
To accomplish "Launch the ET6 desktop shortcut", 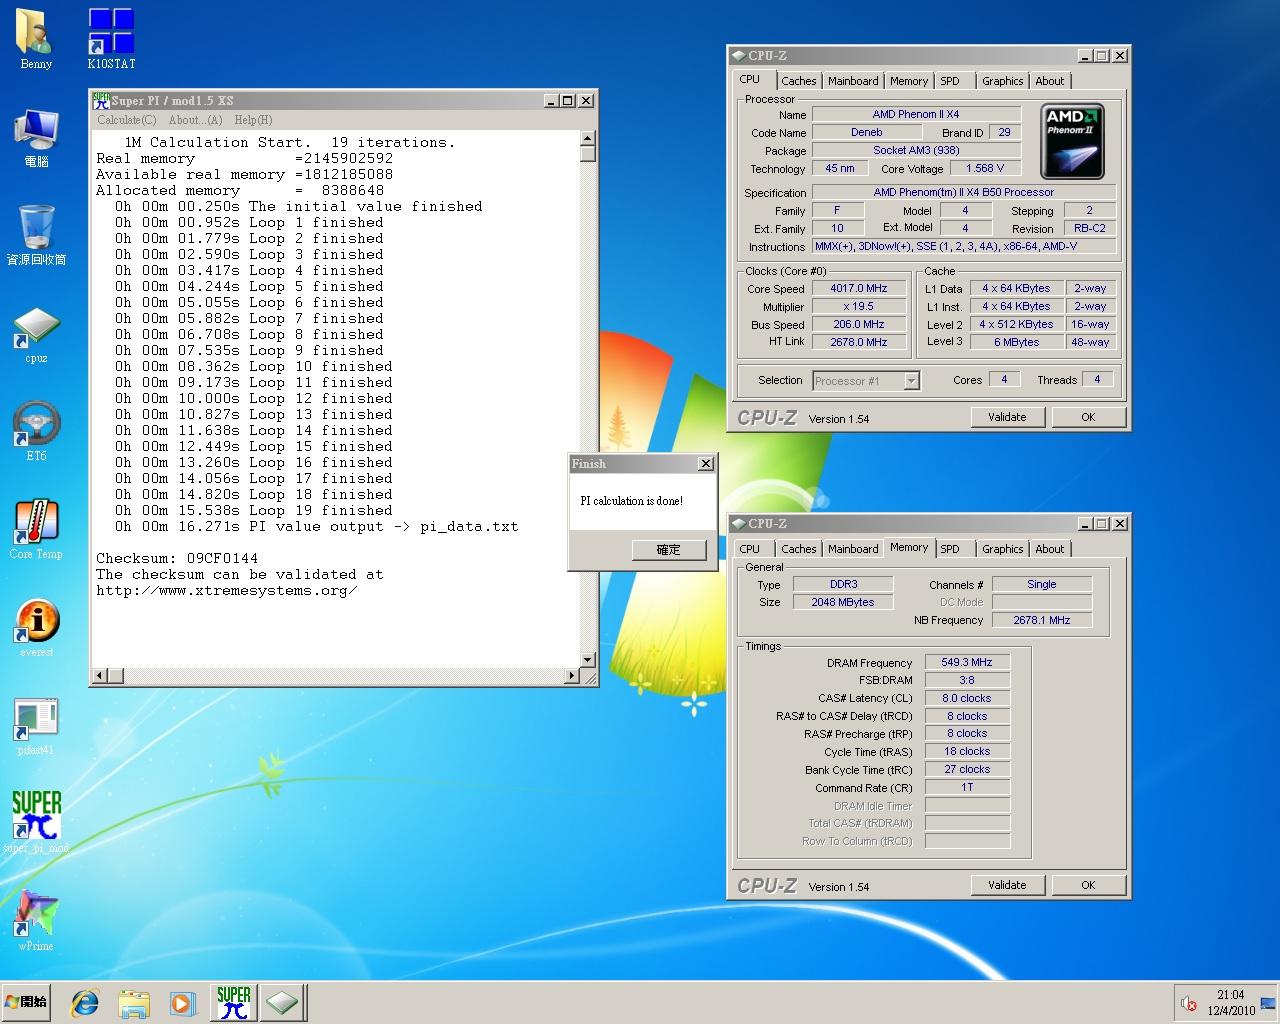I will pos(36,432).
